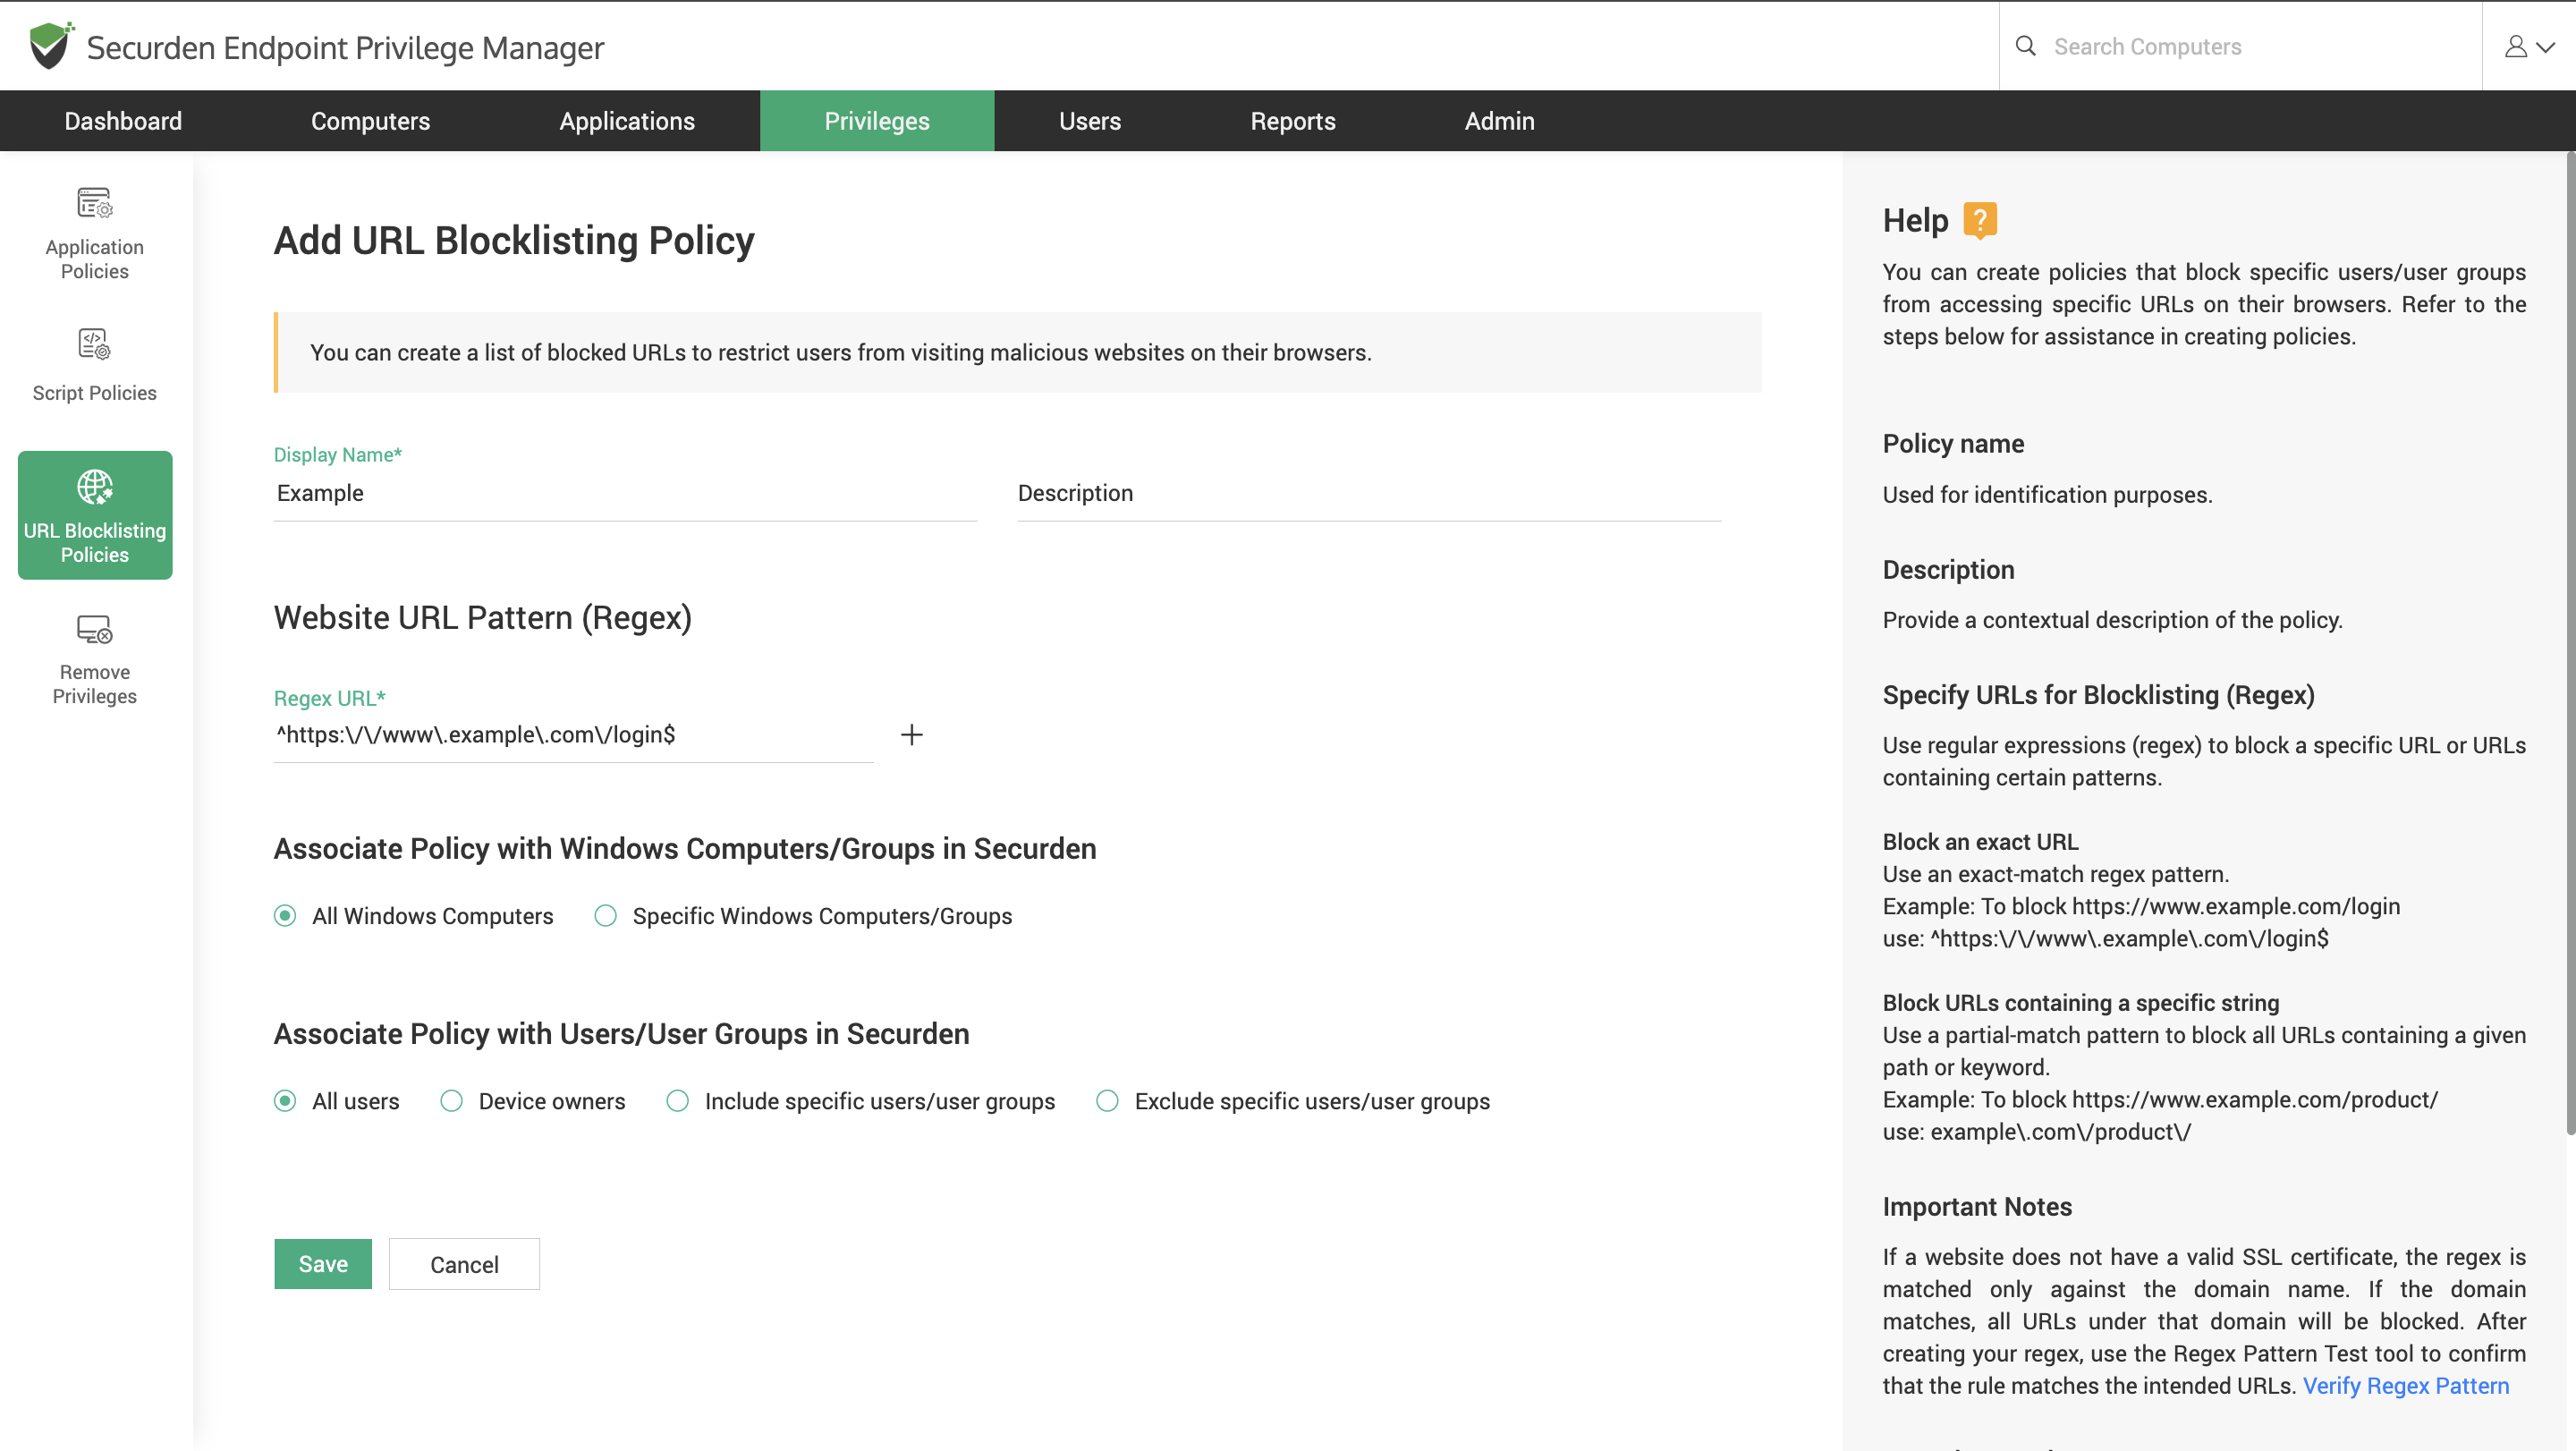Open Application Policies in the sidebar
The height and width of the screenshot is (1451, 2576).
coord(94,233)
